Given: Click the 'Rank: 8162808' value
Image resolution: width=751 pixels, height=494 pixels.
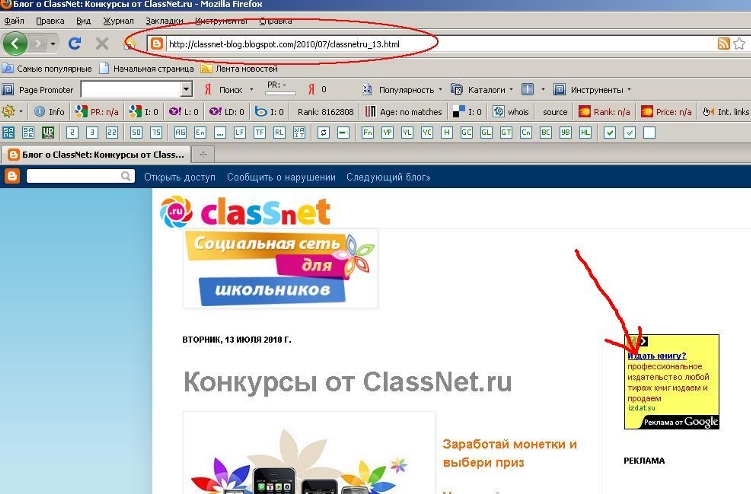Looking at the screenshot, I should [325, 112].
